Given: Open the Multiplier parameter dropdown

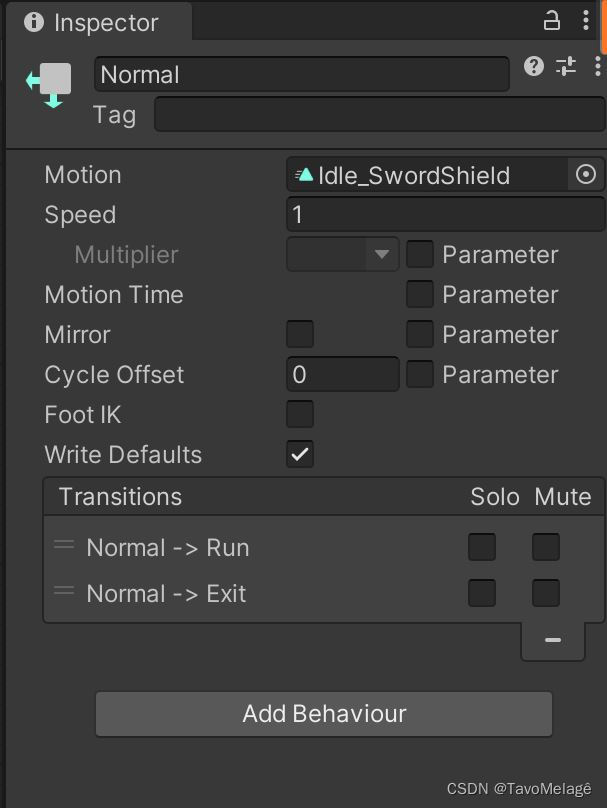Looking at the screenshot, I should [343, 254].
